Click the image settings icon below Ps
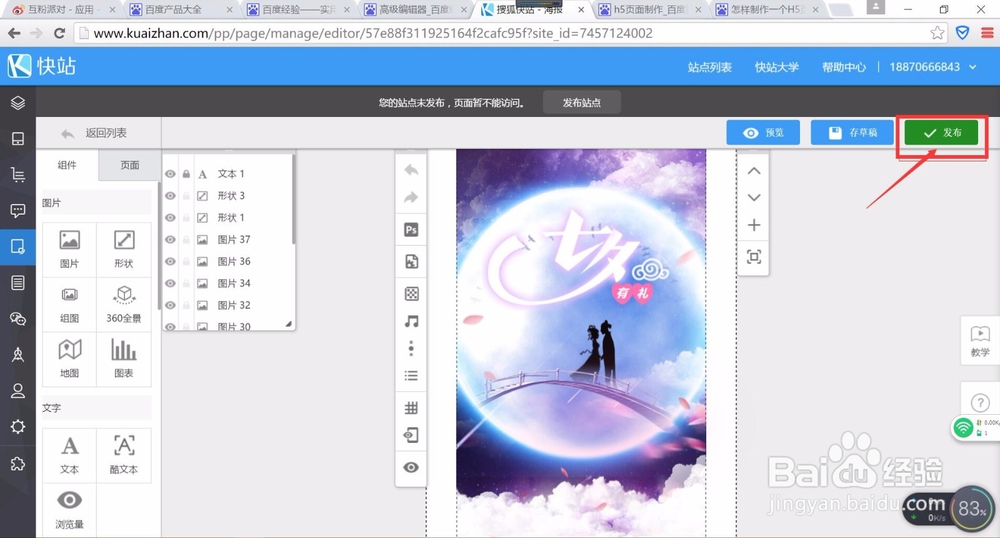The image size is (1000, 538). click(411, 261)
